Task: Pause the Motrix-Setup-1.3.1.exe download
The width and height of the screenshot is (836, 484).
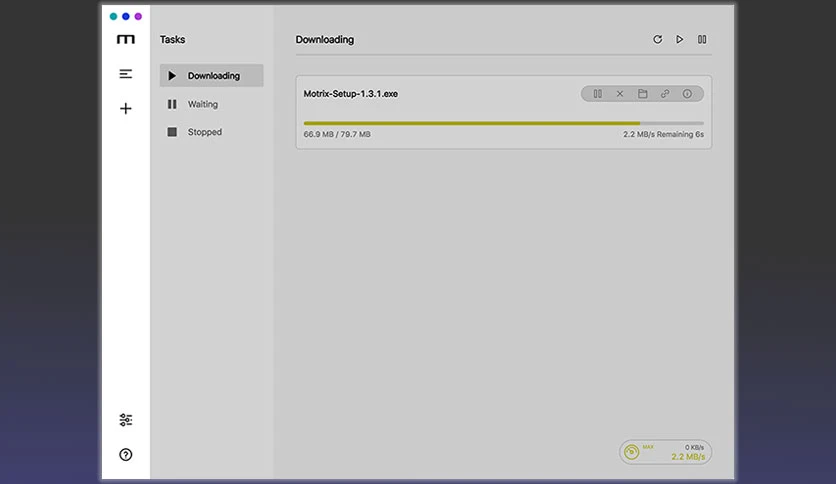Action: [x=598, y=94]
